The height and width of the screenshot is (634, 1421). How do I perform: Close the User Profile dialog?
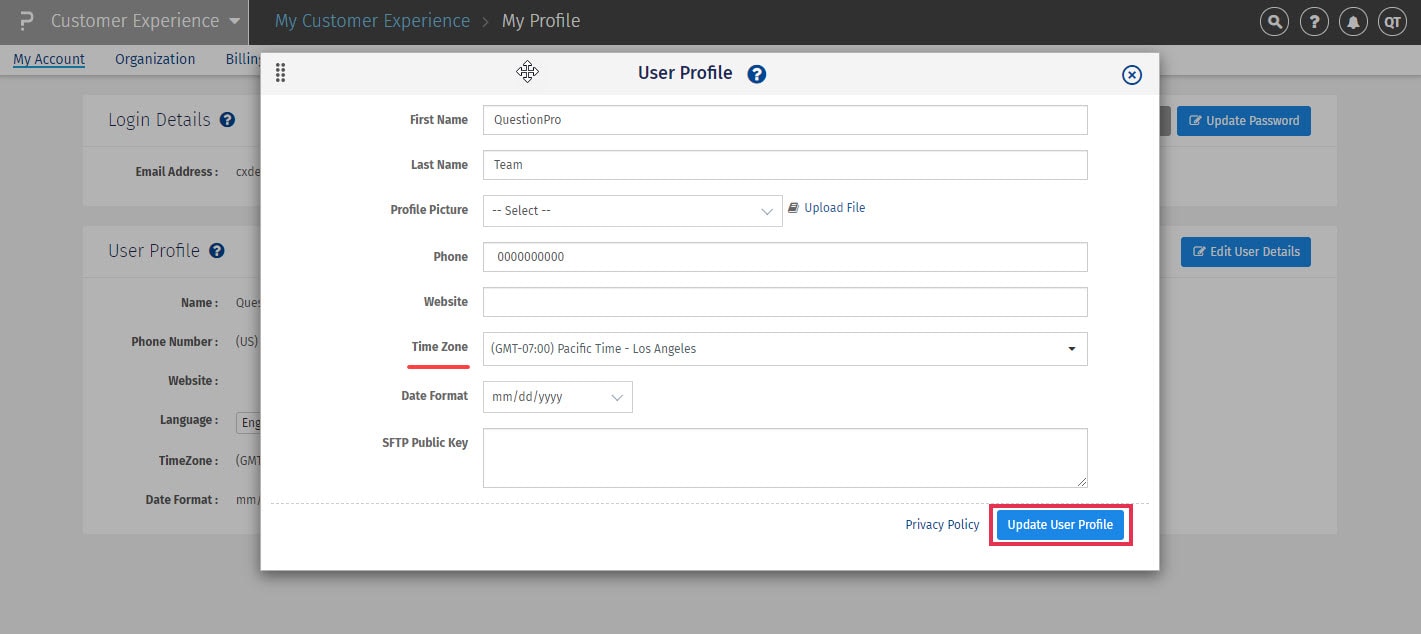coord(1131,75)
